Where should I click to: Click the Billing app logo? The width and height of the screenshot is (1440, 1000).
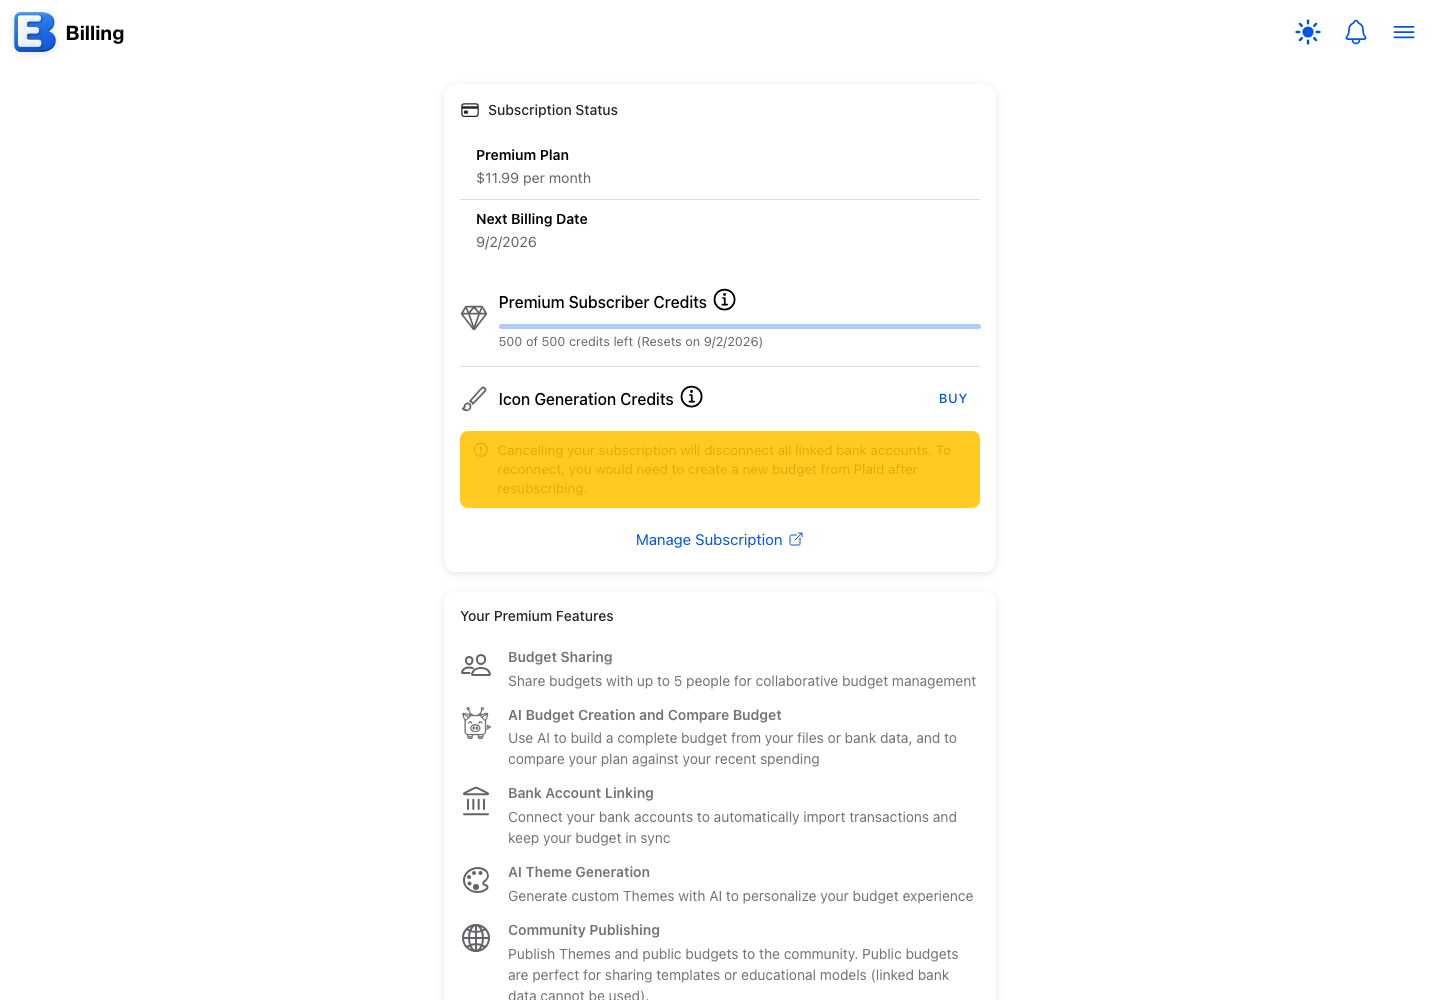click(x=35, y=32)
